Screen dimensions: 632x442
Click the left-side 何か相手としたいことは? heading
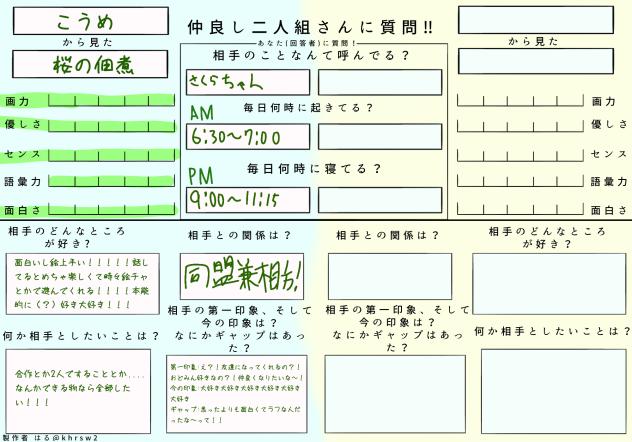click(x=81, y=336)
